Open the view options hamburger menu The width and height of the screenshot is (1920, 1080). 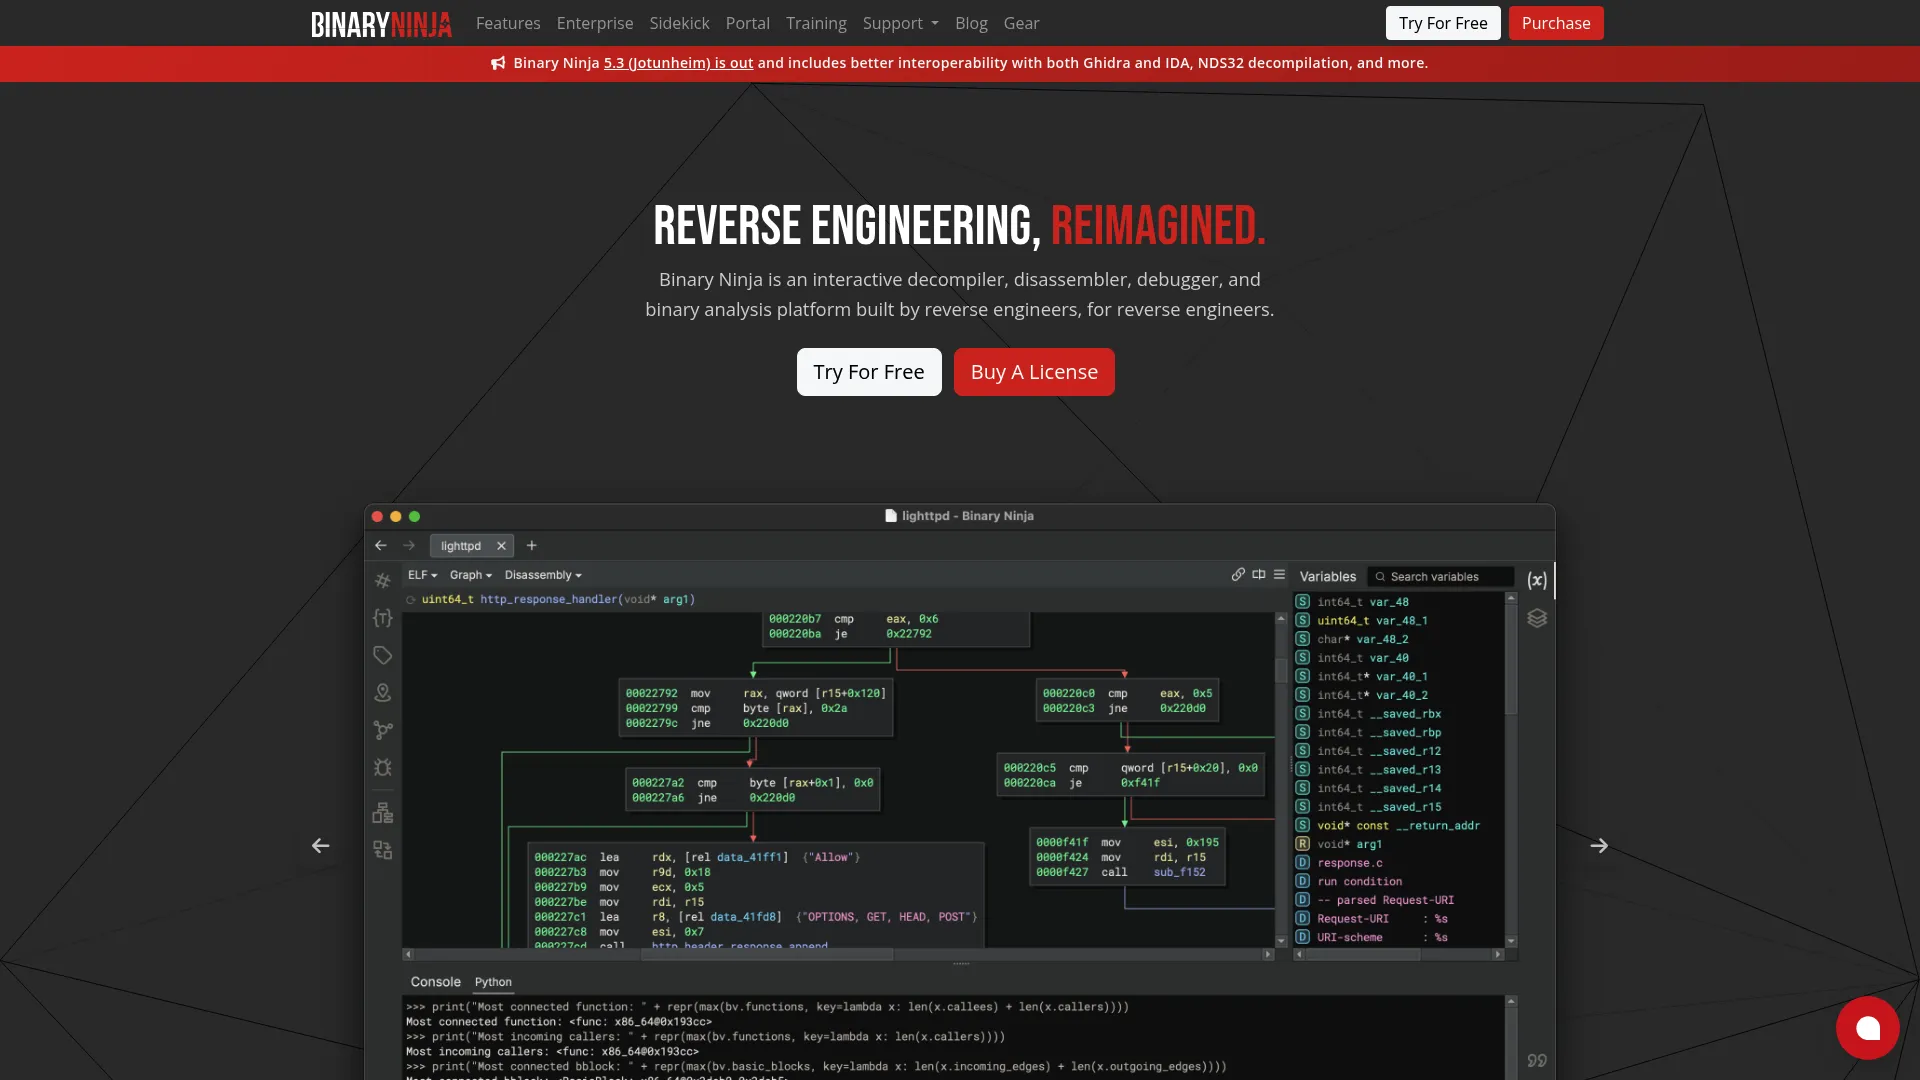pos(1279,574)
